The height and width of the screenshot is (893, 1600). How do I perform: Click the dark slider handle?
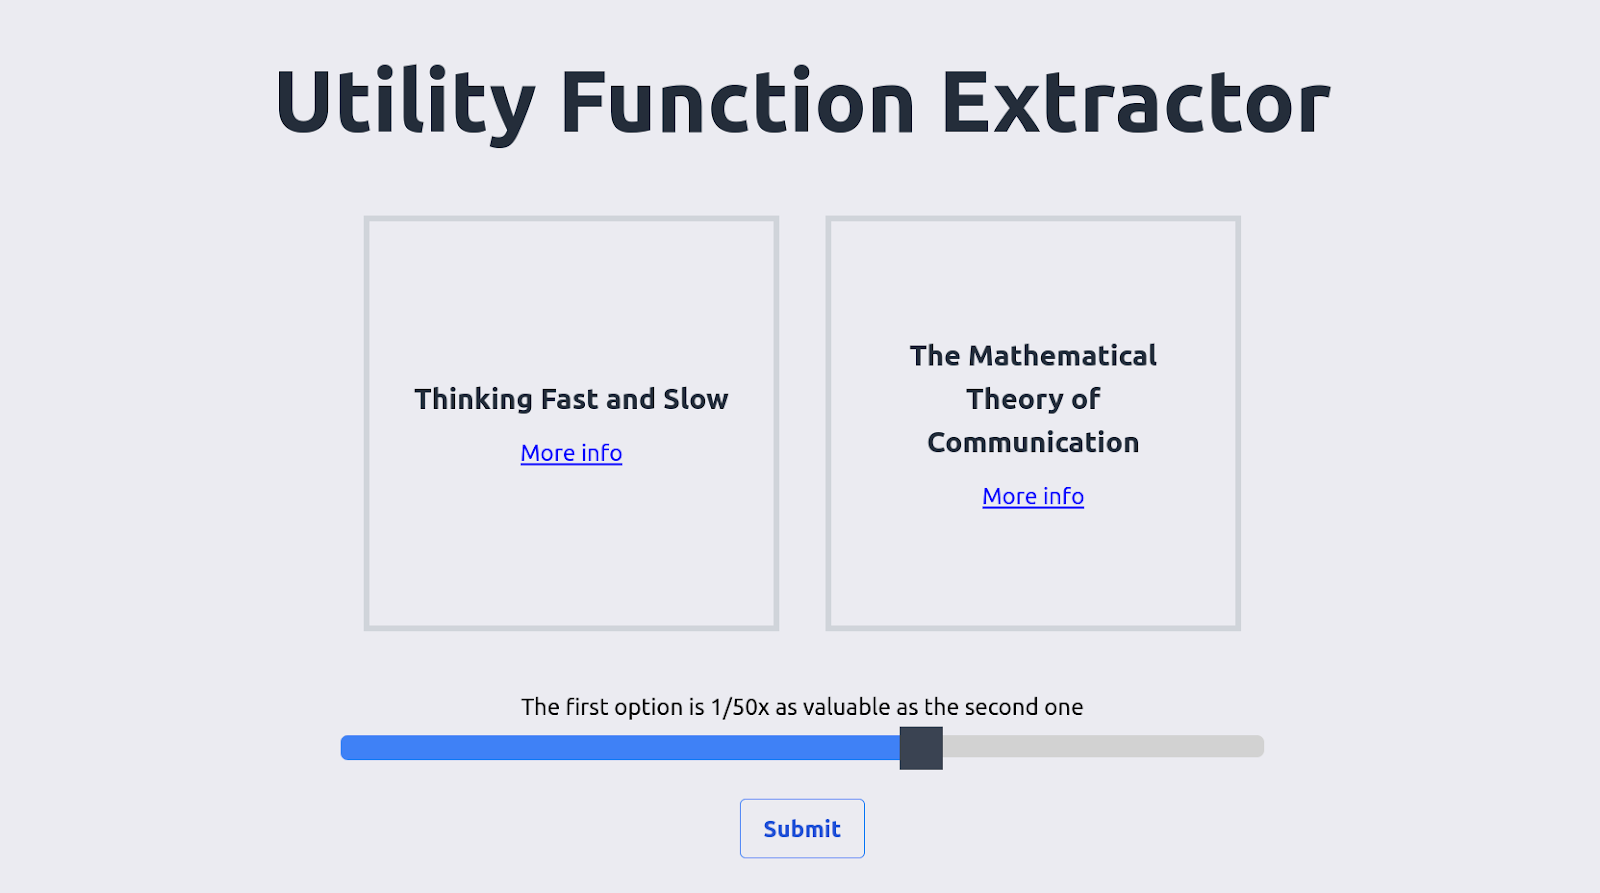[921, 748]
